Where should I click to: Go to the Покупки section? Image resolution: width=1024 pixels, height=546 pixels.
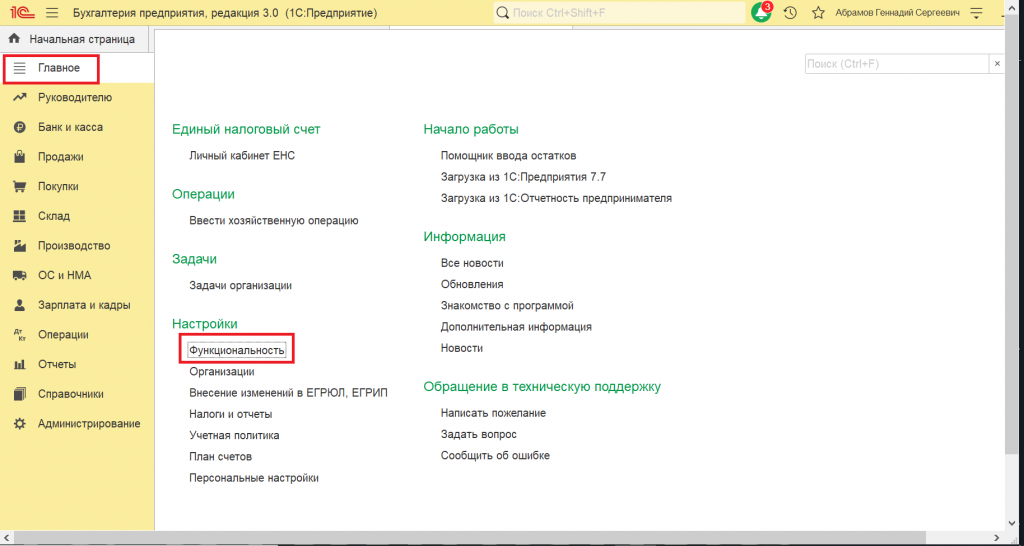(58, 187)
